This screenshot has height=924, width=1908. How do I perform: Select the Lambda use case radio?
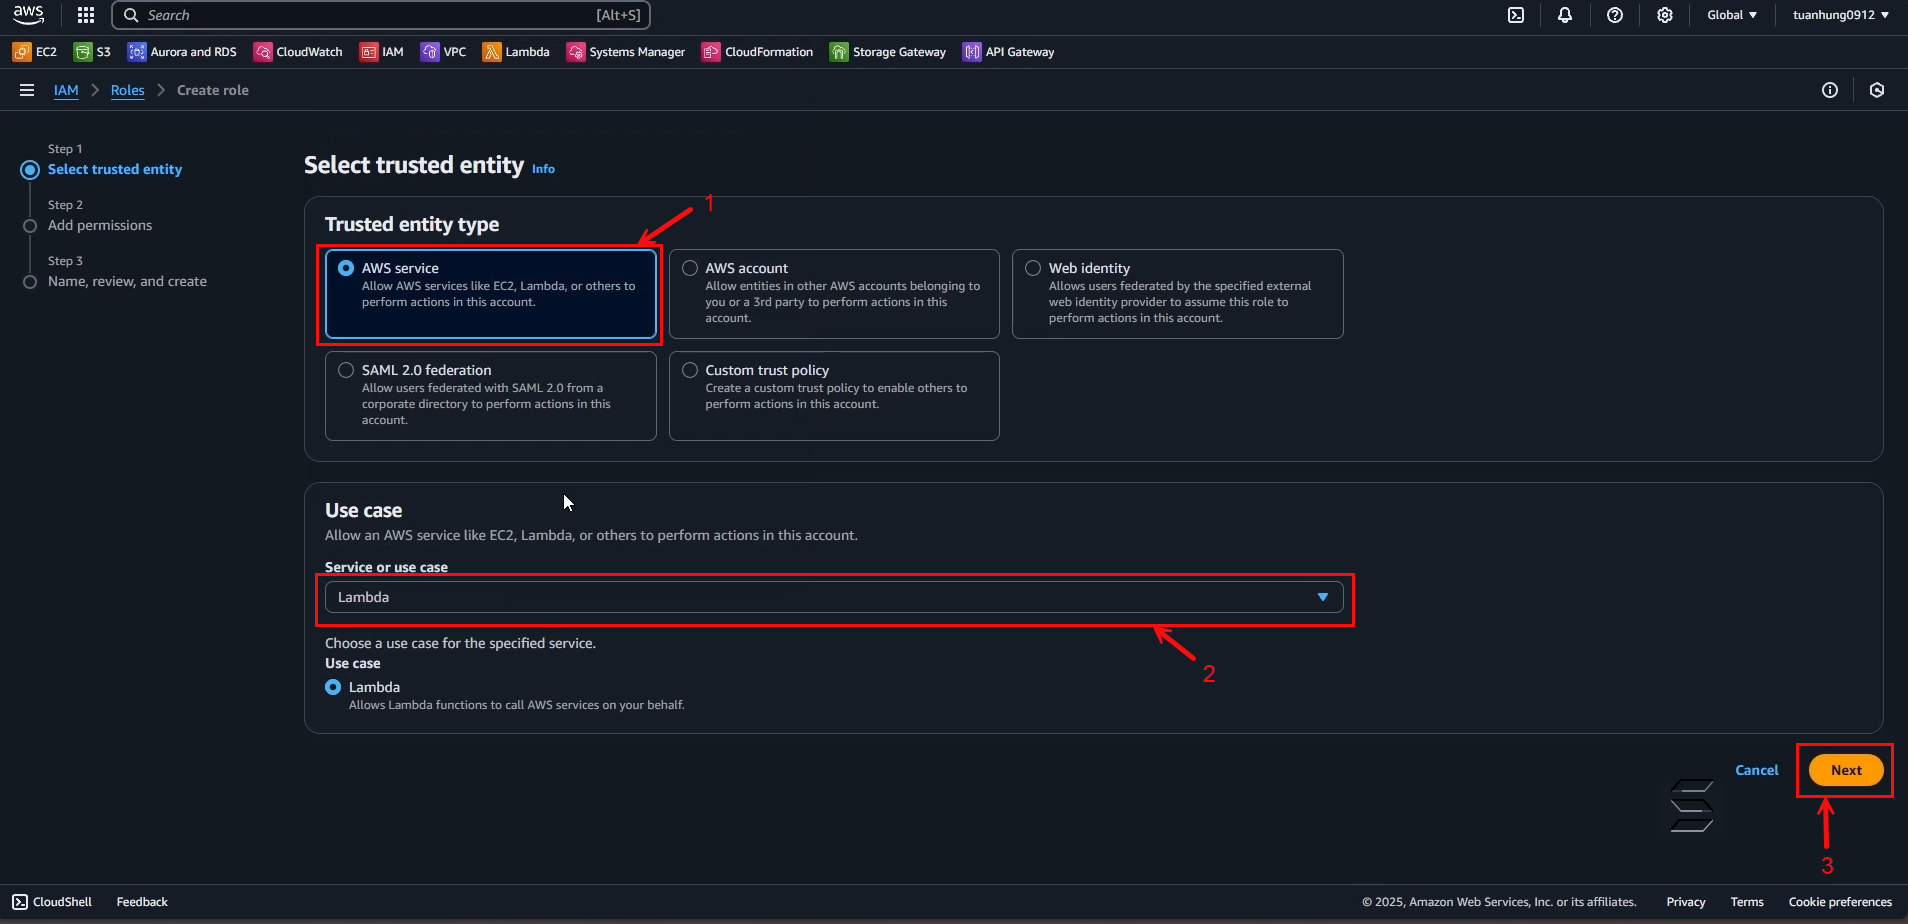(333, 687)
